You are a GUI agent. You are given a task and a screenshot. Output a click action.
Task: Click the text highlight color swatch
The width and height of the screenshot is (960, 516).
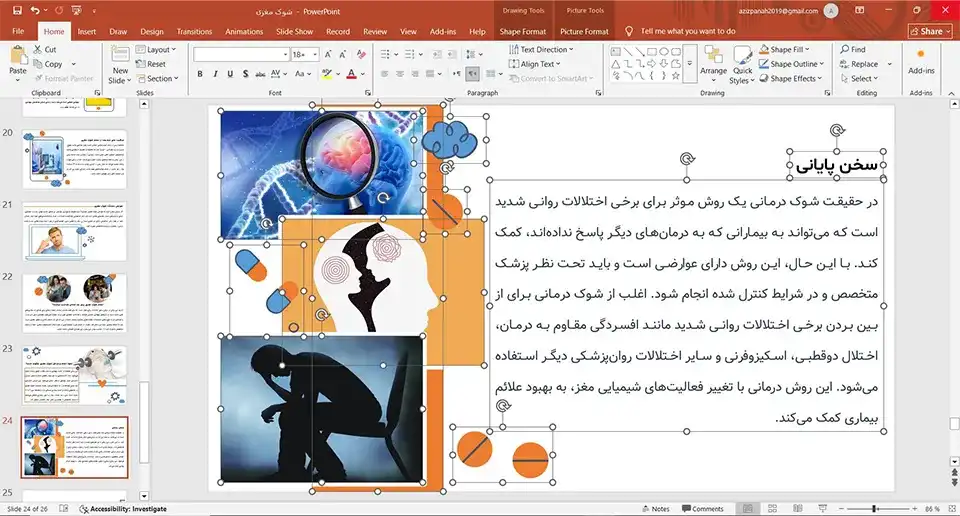point(327,74)
